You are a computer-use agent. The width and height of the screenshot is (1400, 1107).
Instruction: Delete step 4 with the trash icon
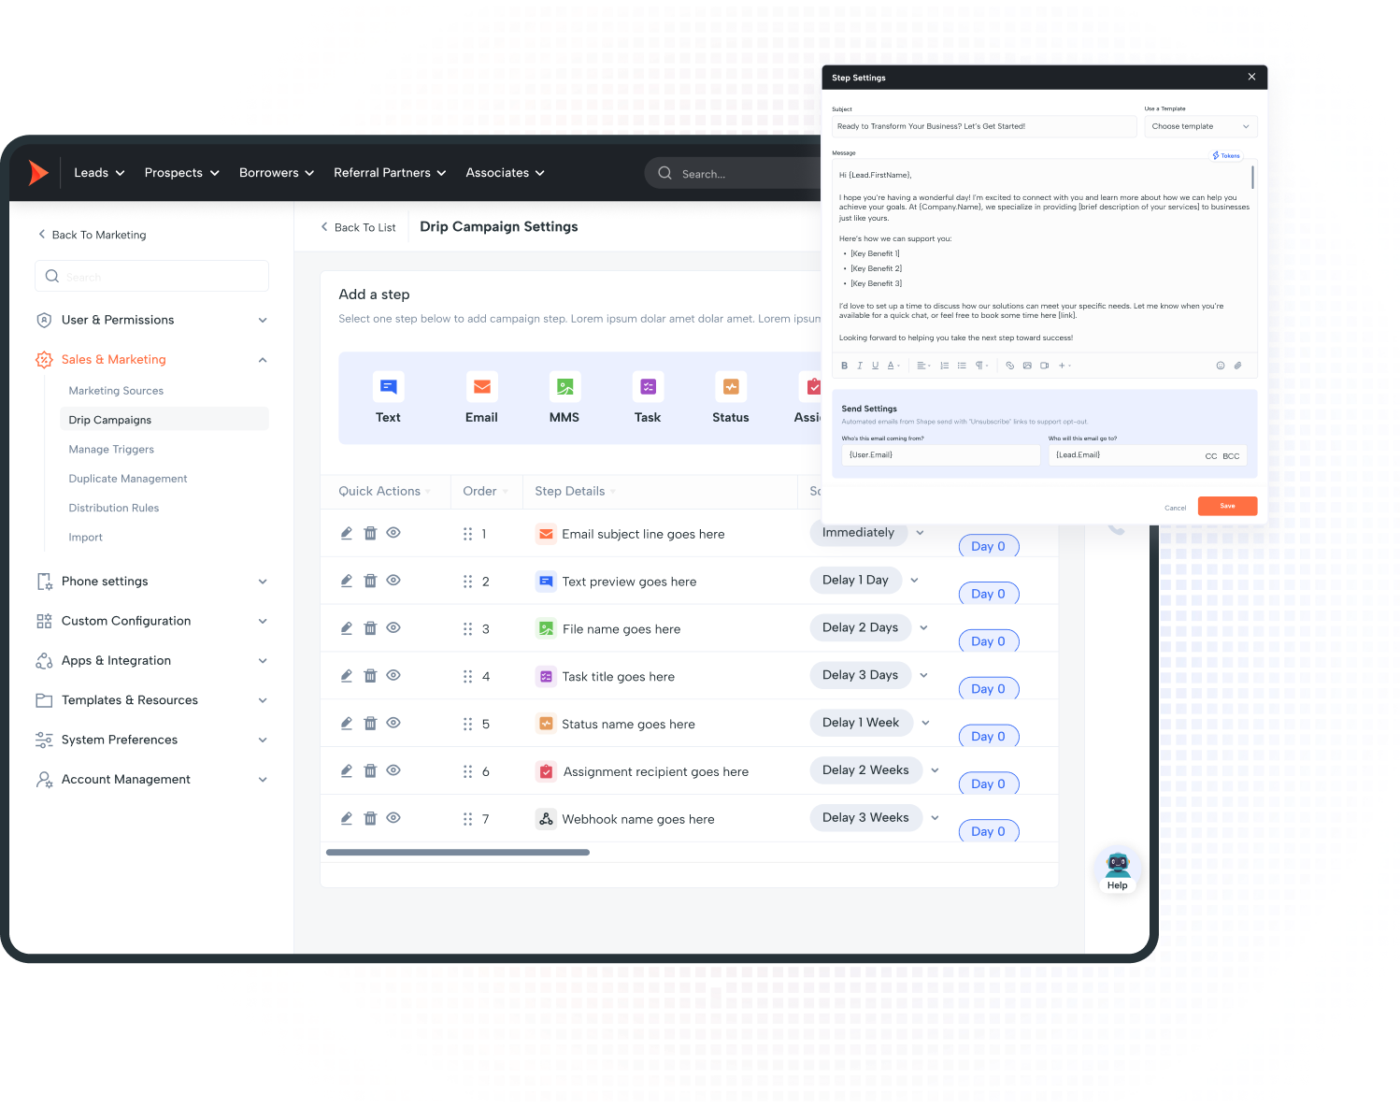pos(370,676)
